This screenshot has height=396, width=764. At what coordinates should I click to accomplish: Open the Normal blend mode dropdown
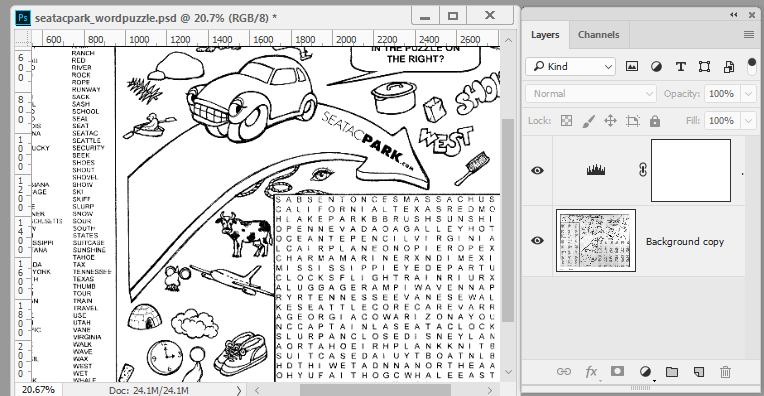[x=591, y=94]
